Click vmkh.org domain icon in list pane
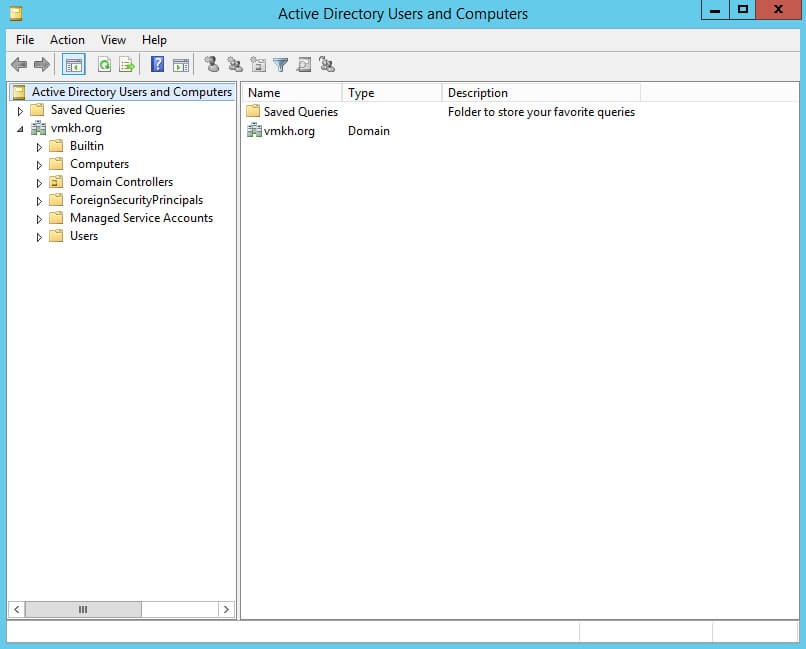Viewport: 806px width, 649px height. [254, 131]
